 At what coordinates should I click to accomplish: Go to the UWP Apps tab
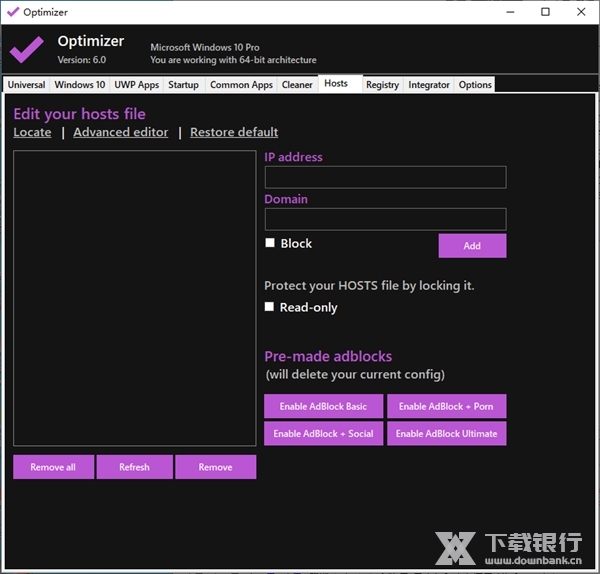point(137,85)
